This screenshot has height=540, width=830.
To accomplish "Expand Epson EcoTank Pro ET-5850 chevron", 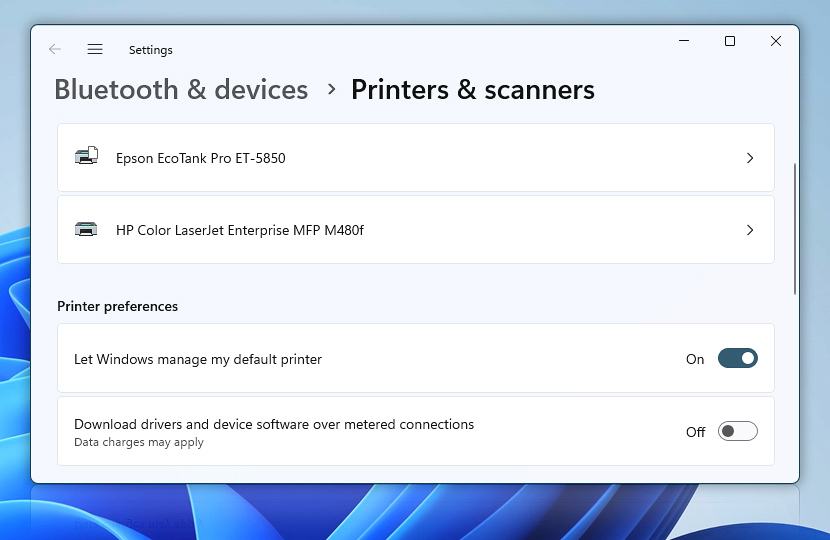I will coord(750,158).
